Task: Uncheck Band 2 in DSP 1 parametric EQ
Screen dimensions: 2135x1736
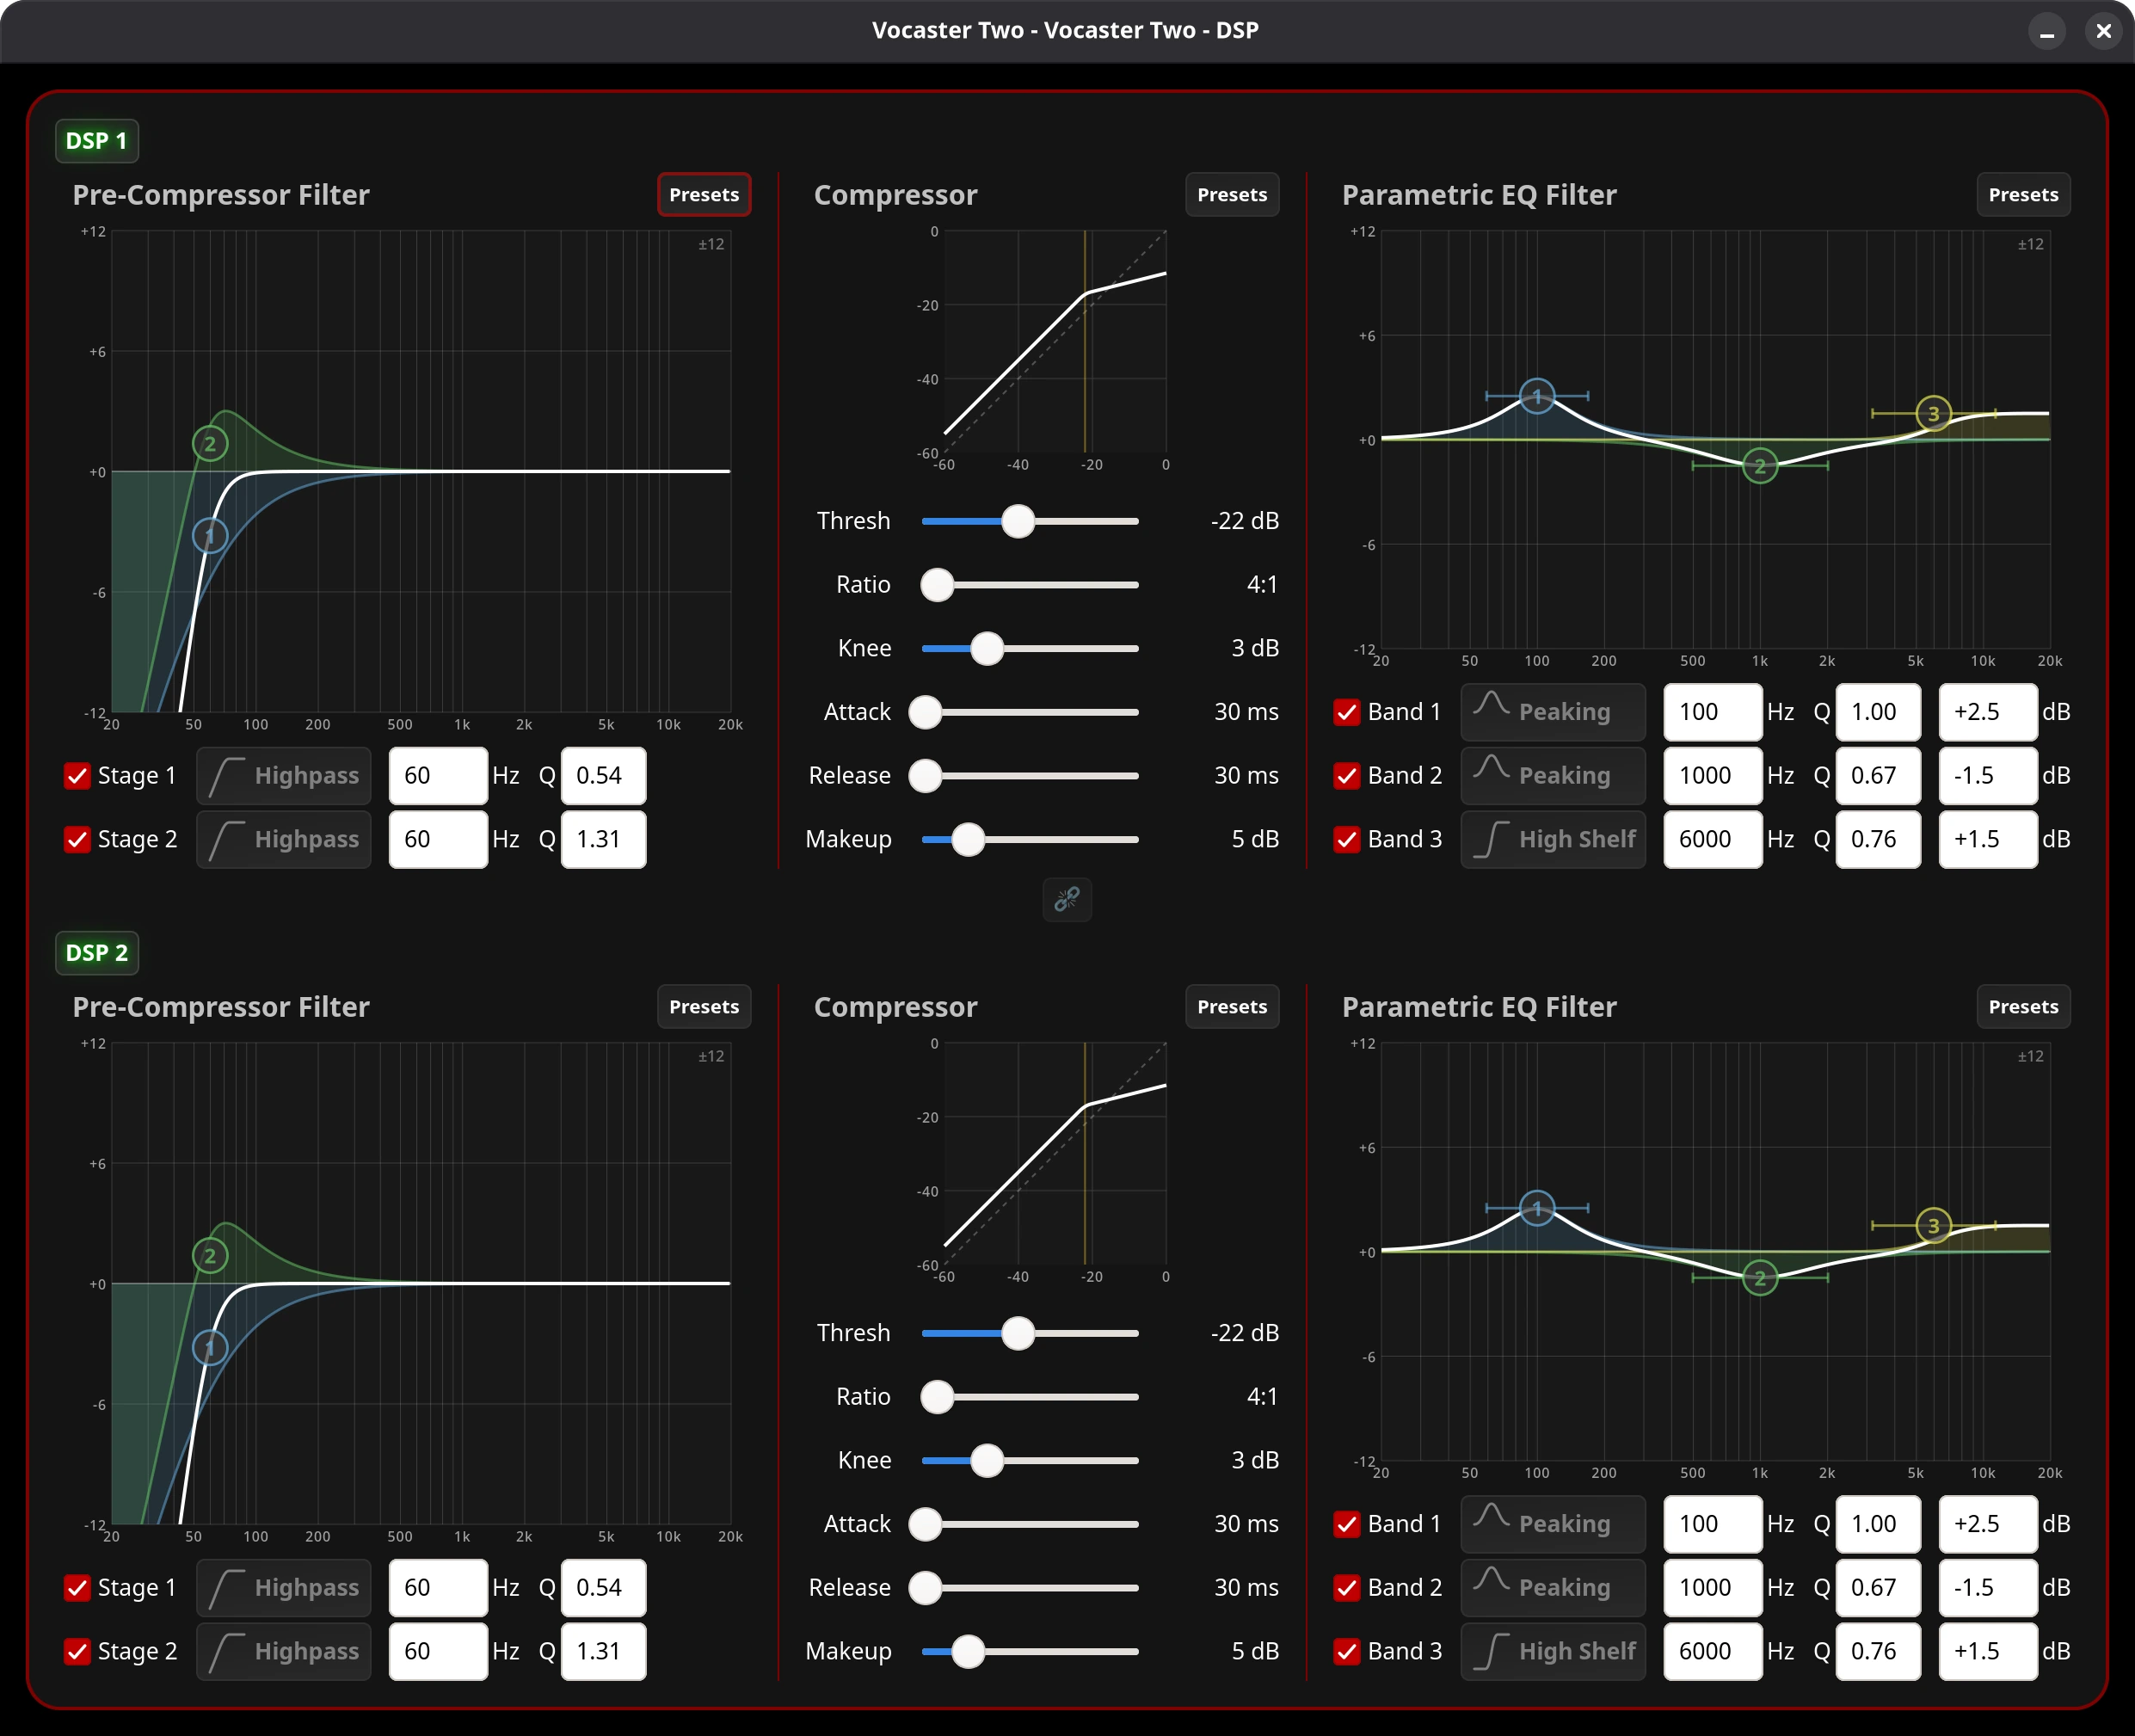Action: coord(1347,776)
